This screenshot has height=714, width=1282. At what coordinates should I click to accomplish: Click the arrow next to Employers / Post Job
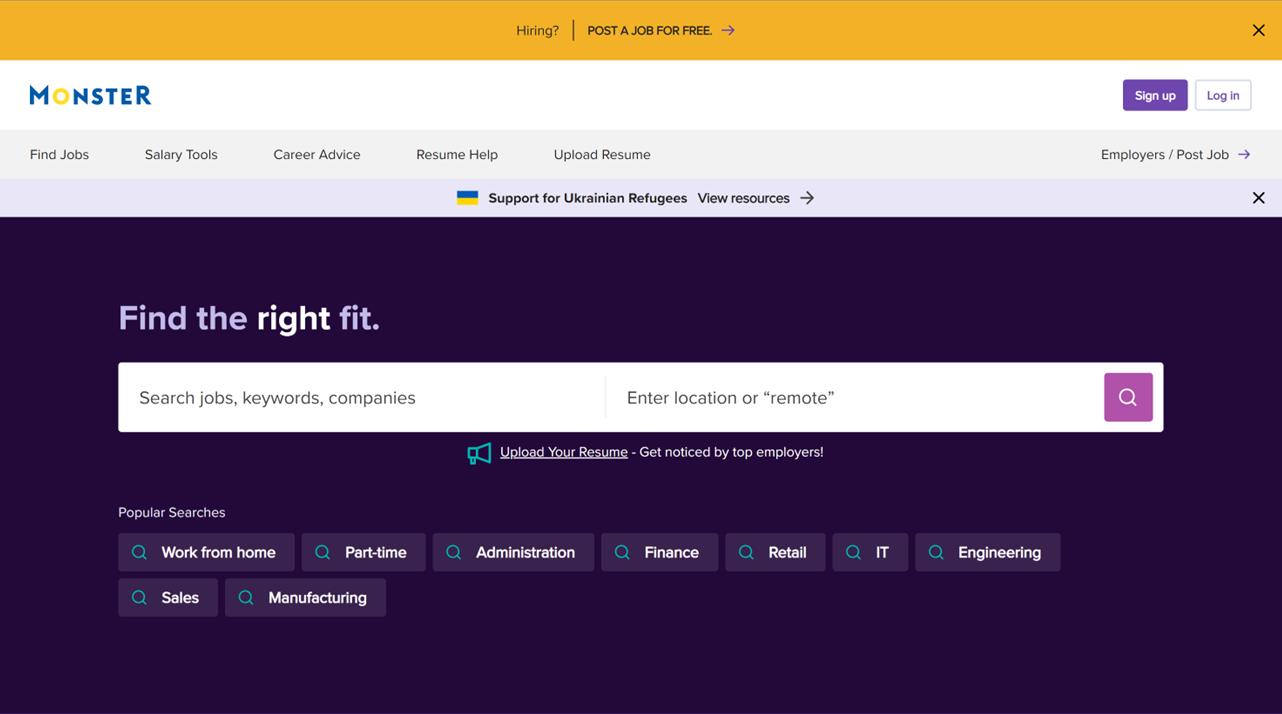tap(1244, 155)
